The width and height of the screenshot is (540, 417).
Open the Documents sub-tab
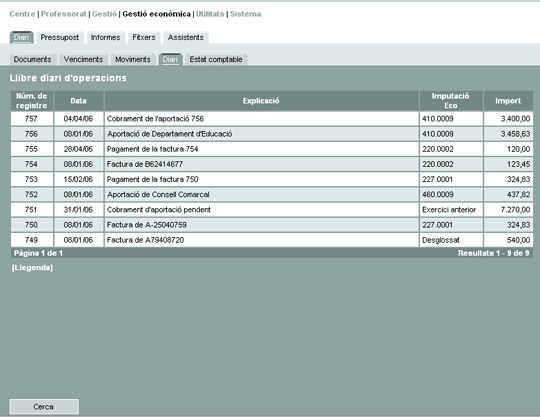(x=32, y=59)
